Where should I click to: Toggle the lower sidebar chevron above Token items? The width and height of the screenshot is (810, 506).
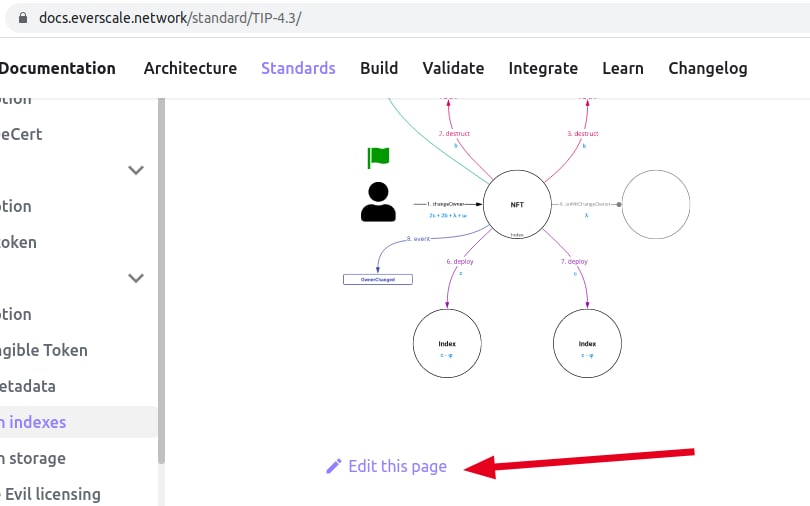[137, 278]
